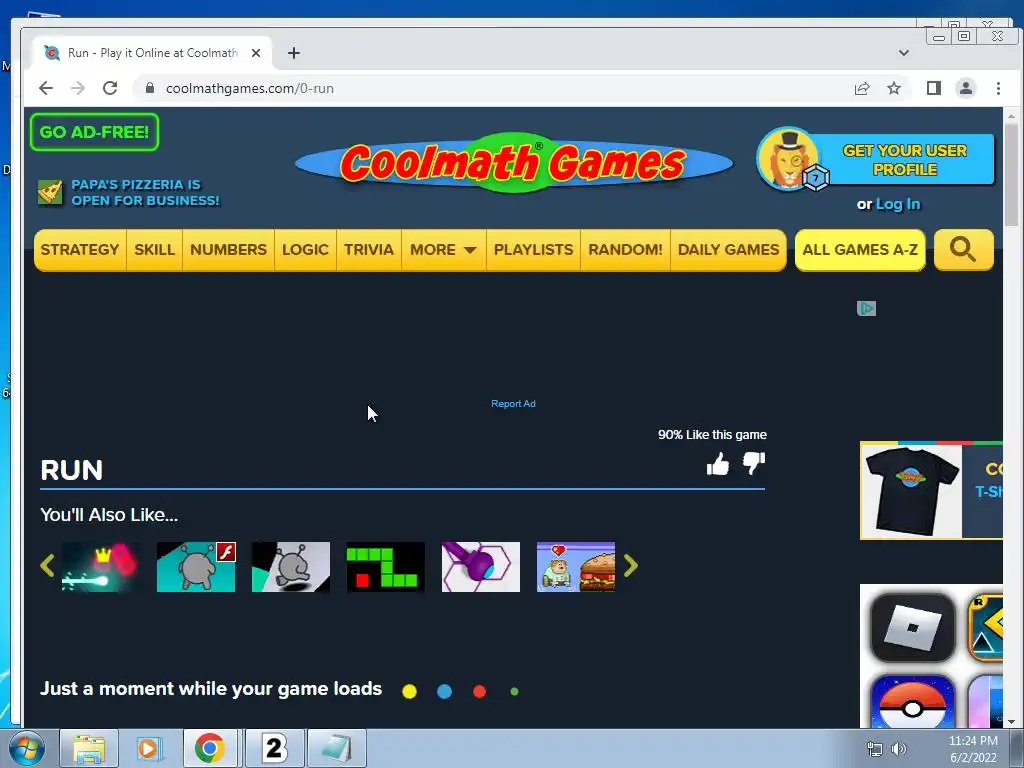Screen dimensions: 1024x768
Task: Open DAILY GAMES section
Action: (x=728, y=249)
